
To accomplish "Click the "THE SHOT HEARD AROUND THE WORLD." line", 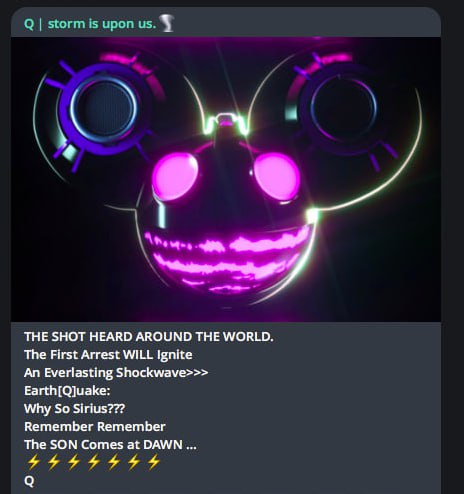I will click(x=149, y=337).
